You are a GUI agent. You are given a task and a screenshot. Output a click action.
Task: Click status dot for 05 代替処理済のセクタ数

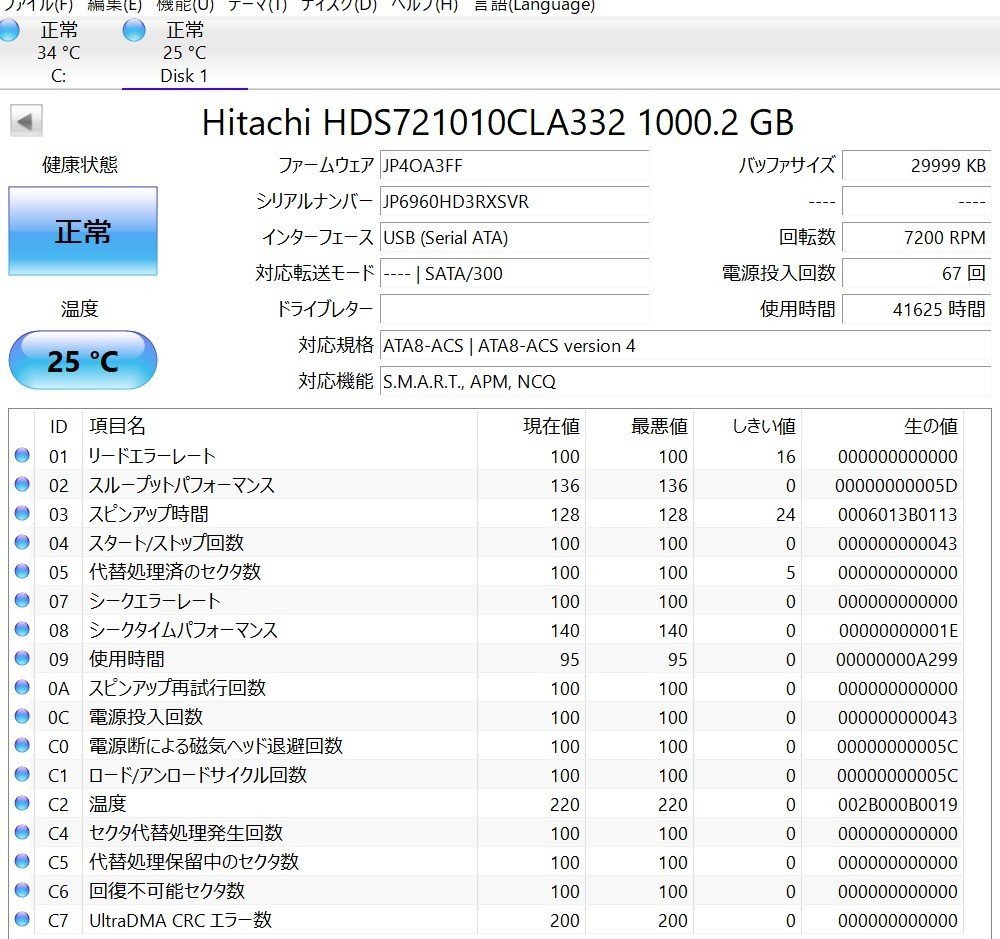point(22,571)
